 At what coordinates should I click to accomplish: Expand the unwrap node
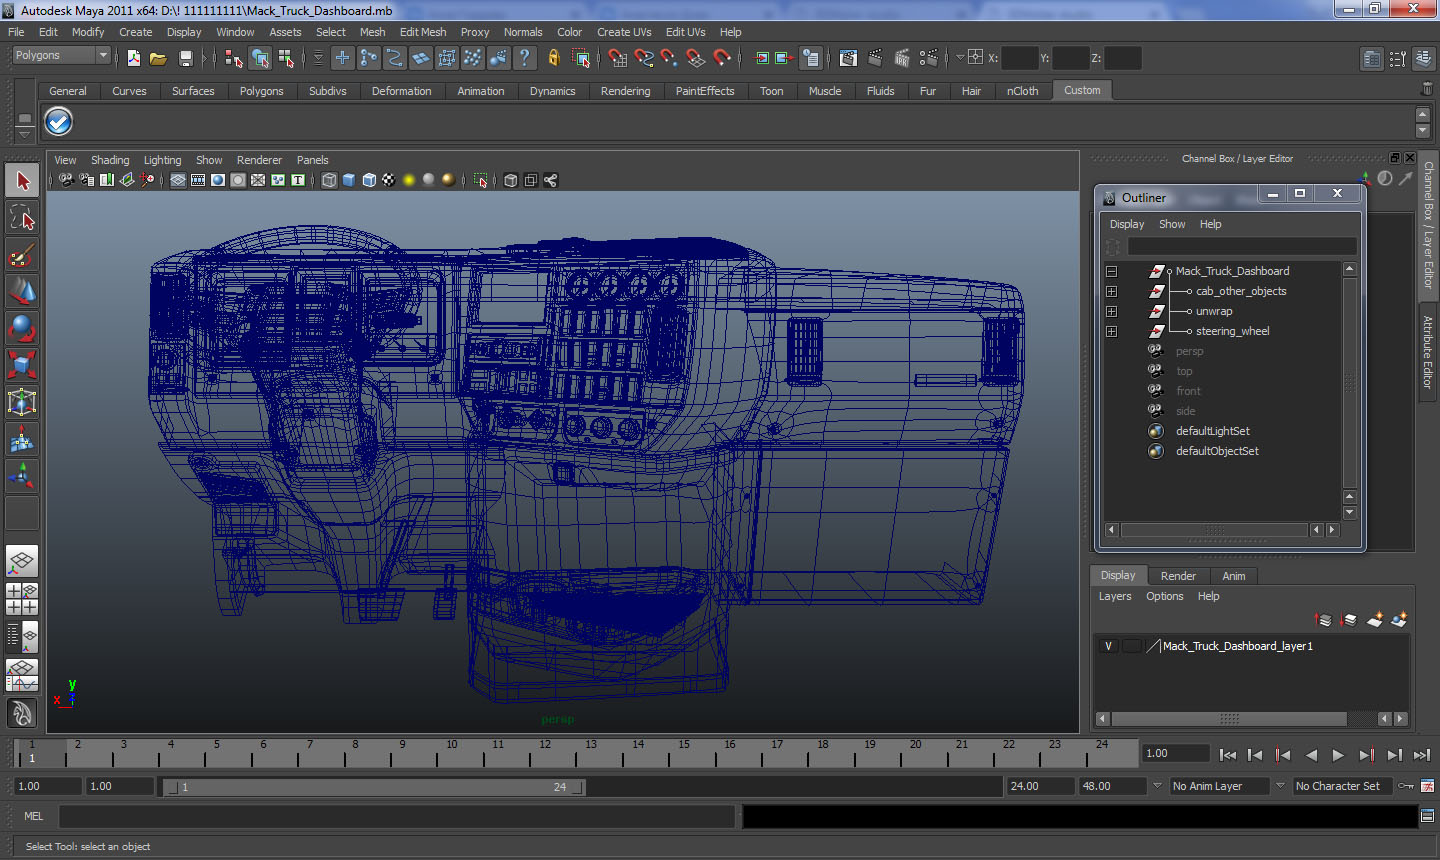[x=1111, y=311]
